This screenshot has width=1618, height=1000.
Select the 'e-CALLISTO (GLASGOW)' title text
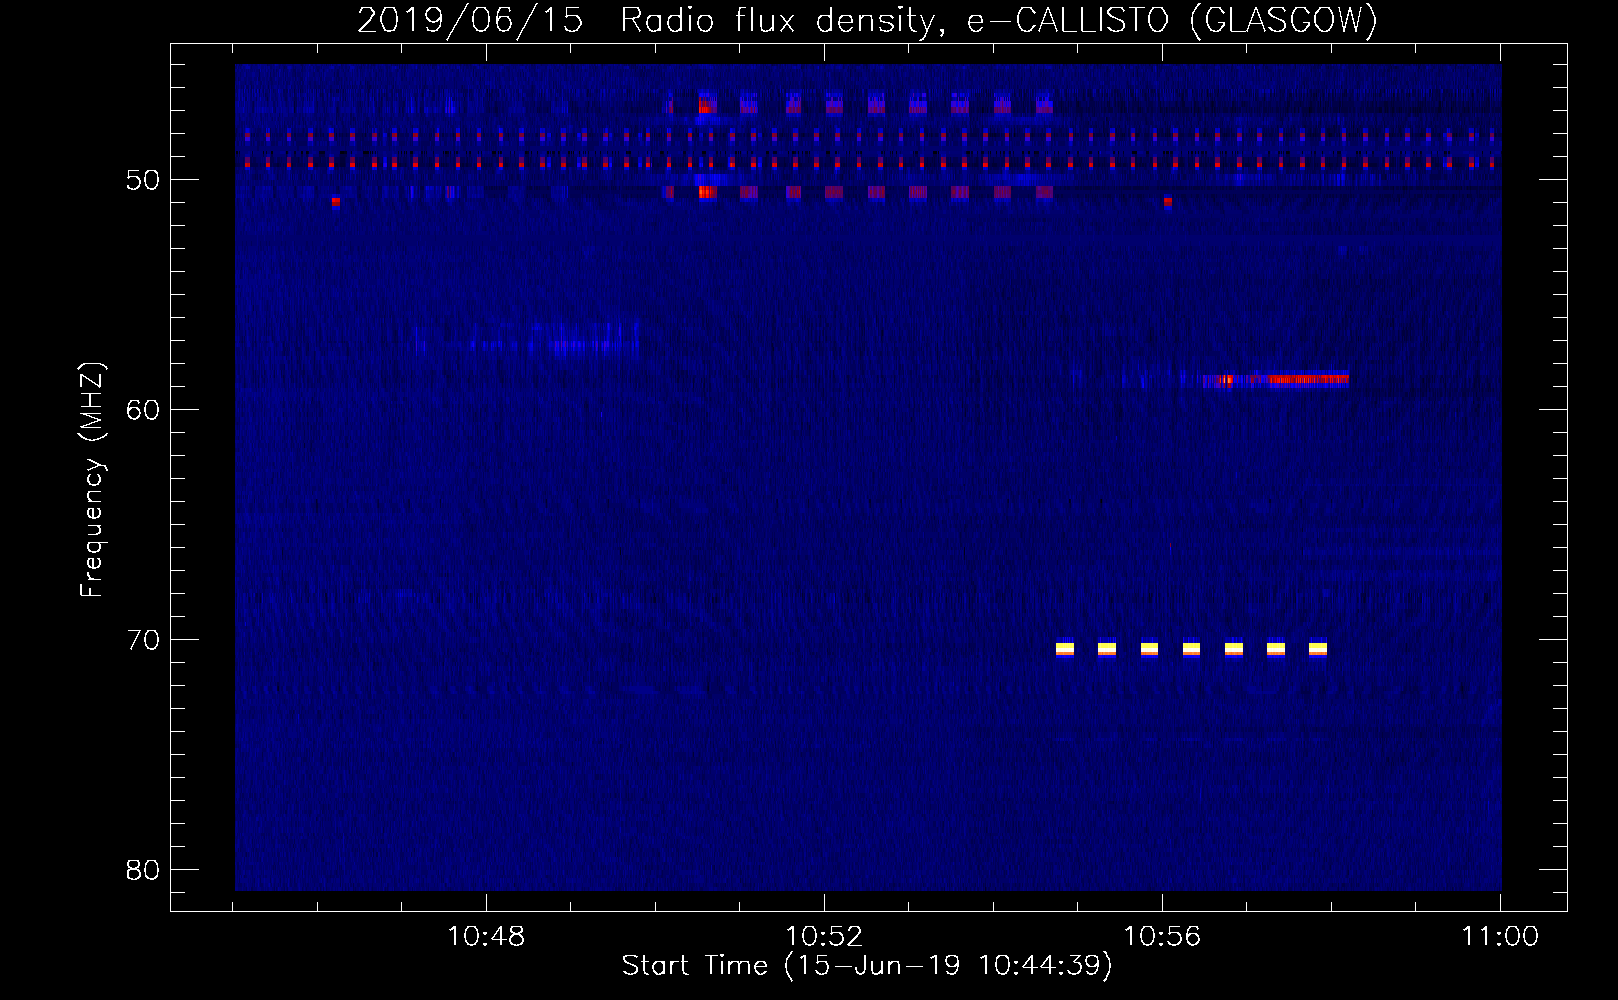[1172, 20]
